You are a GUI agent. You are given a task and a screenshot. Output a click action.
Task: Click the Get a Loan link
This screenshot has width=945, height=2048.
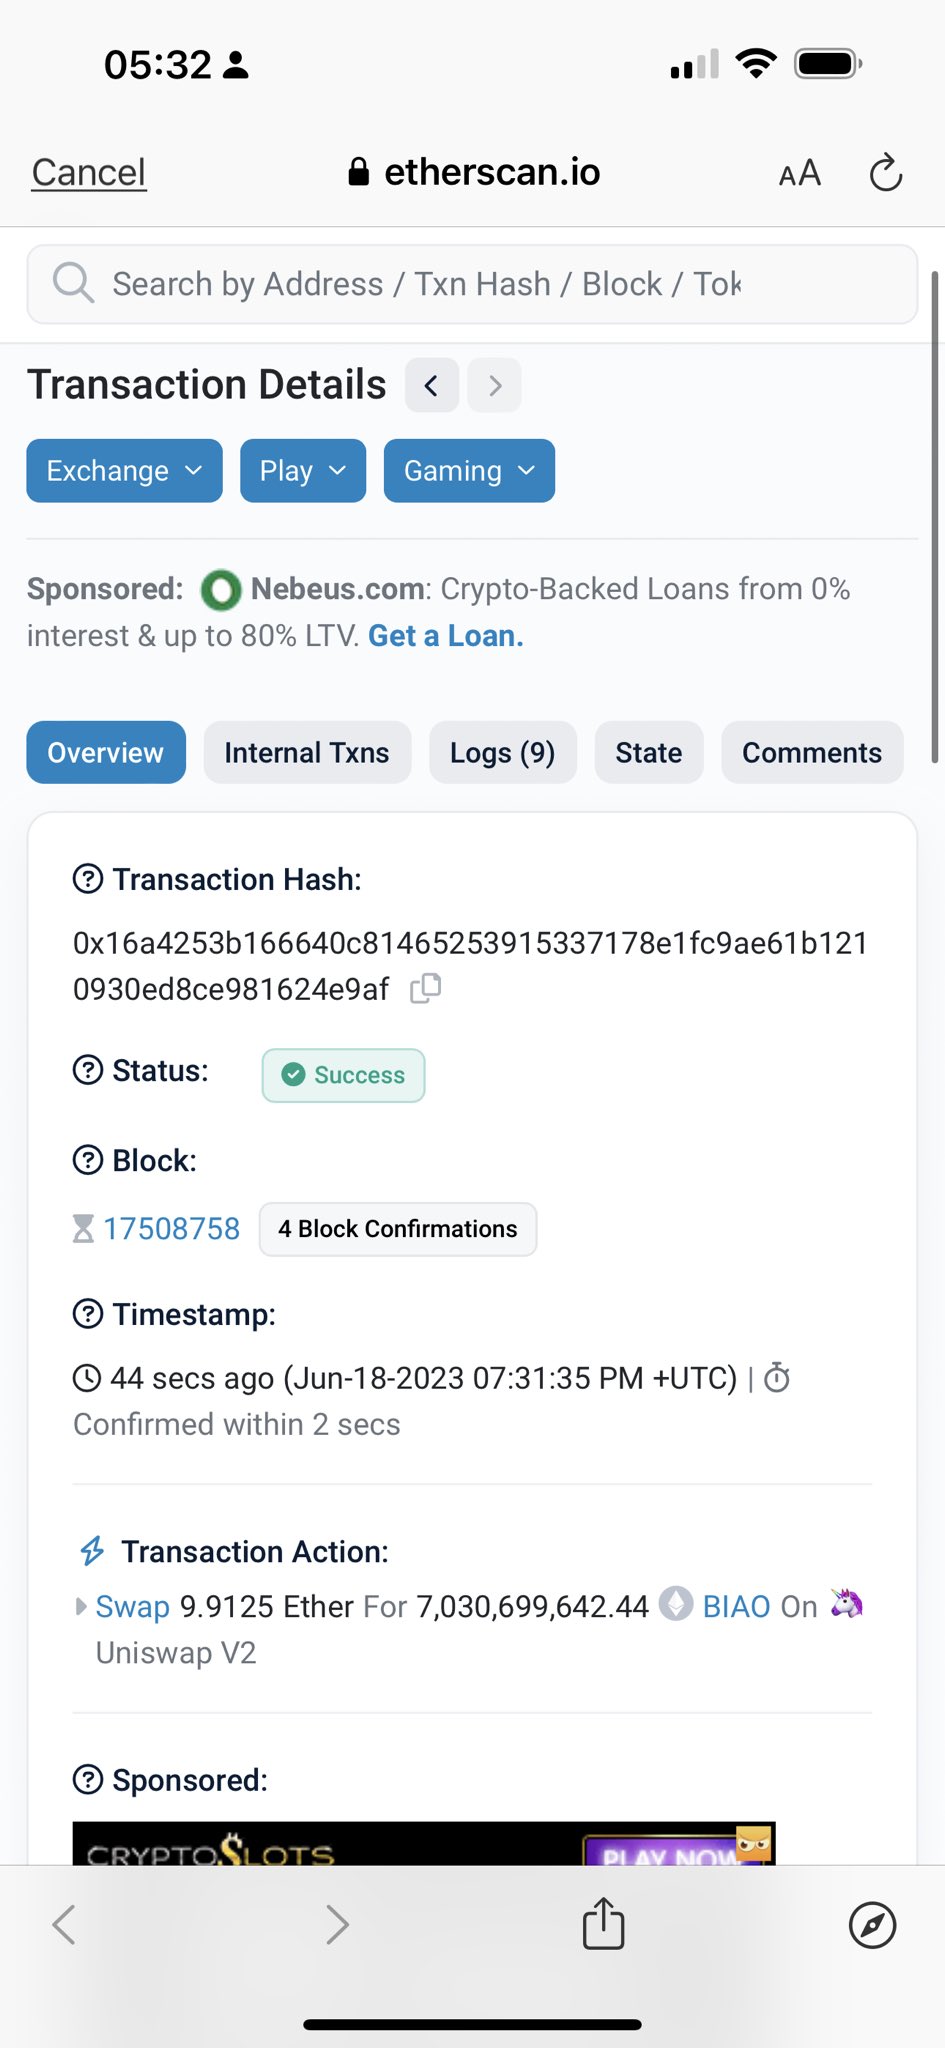pos(446,636)
